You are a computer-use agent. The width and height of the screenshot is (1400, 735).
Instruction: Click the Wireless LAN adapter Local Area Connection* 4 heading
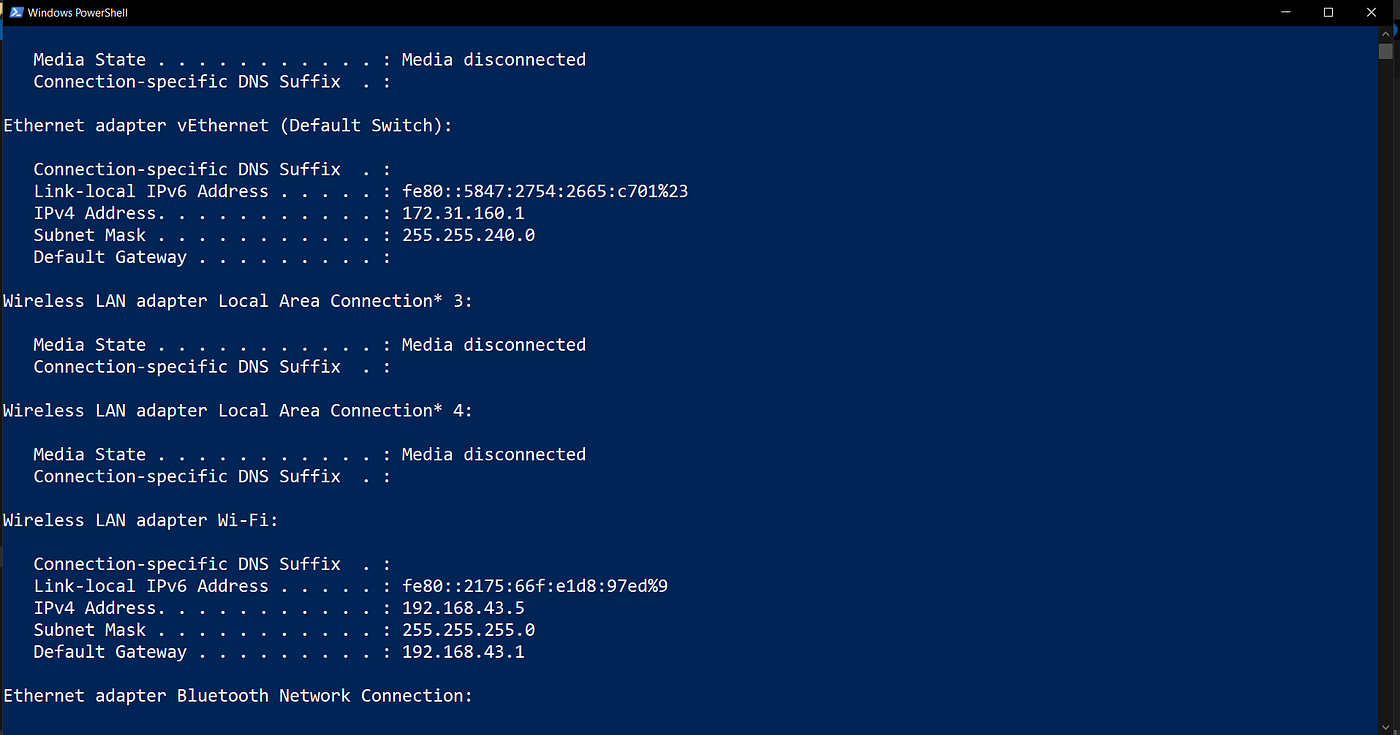point(237,410)
